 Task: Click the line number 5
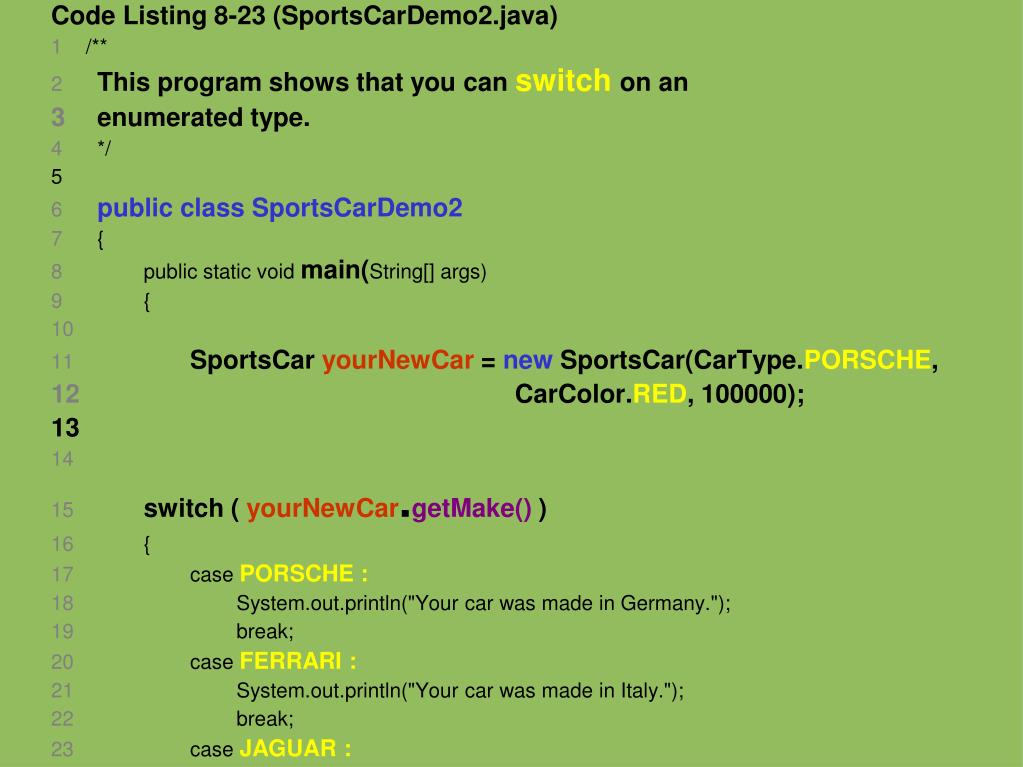point(57,177)
